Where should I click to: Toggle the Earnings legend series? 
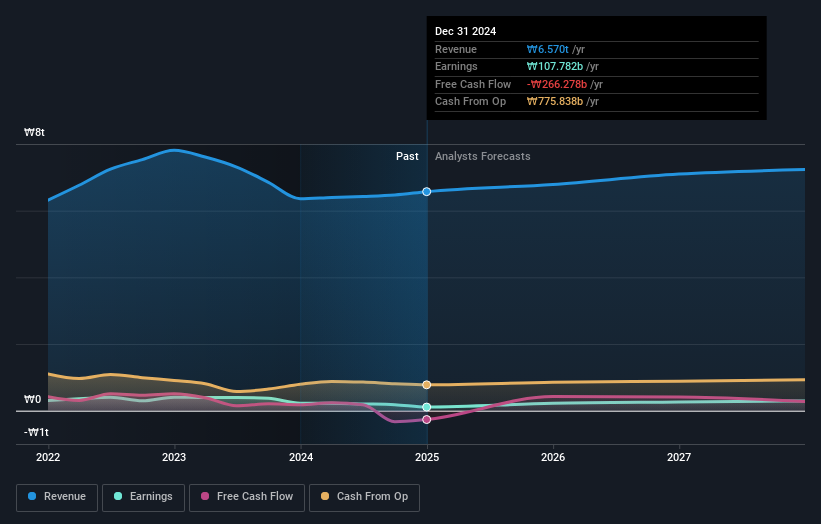point(143,497)
